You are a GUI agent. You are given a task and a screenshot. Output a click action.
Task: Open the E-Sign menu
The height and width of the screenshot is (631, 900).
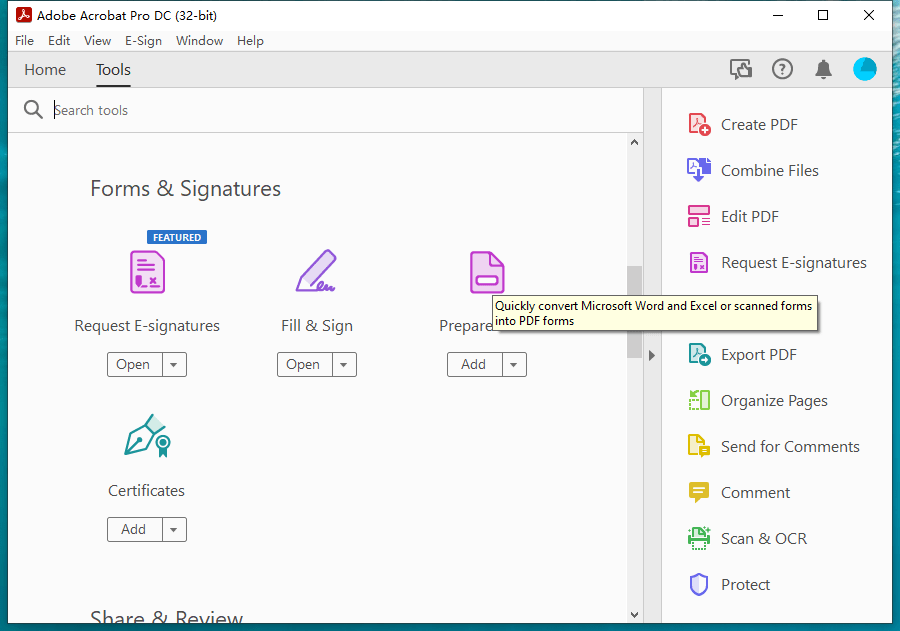[143, 41]
